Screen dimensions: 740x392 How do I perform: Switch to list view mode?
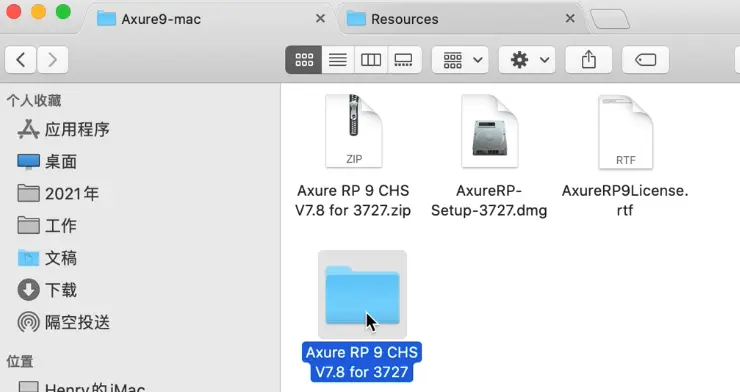[x=338, y=60]
